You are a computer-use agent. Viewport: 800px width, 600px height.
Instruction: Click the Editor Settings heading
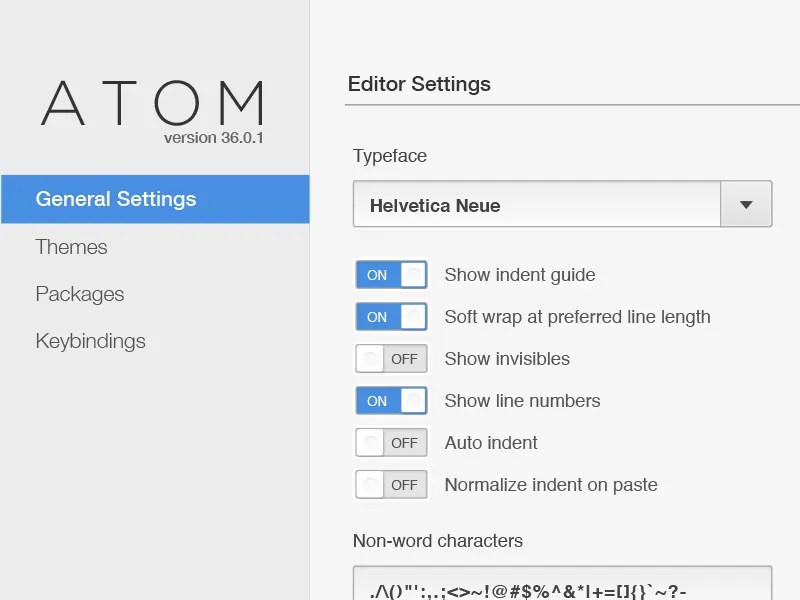coord(419,84)
